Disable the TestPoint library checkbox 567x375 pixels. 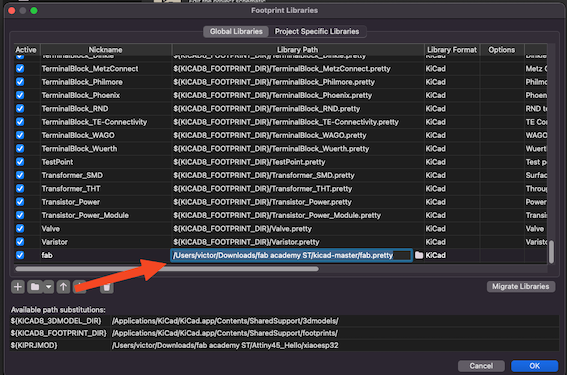(x=20, y=162)
